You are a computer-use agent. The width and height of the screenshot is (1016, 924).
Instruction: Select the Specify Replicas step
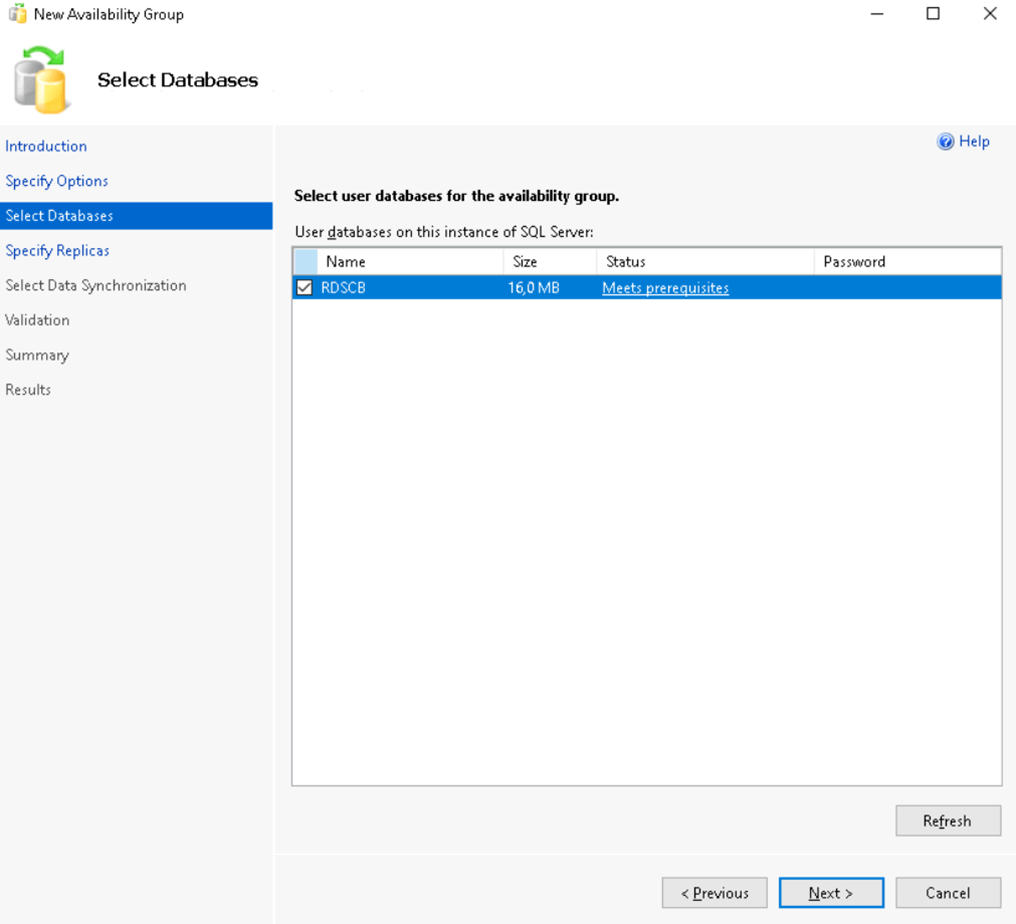[58, 251]
